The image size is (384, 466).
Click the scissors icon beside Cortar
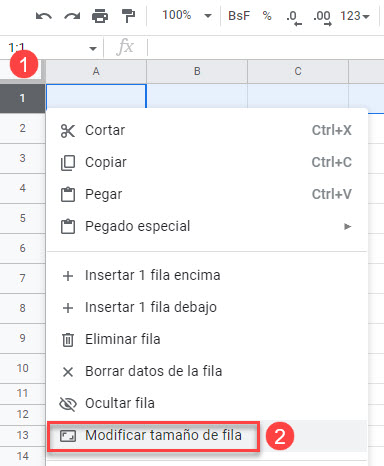pos(68,131)
